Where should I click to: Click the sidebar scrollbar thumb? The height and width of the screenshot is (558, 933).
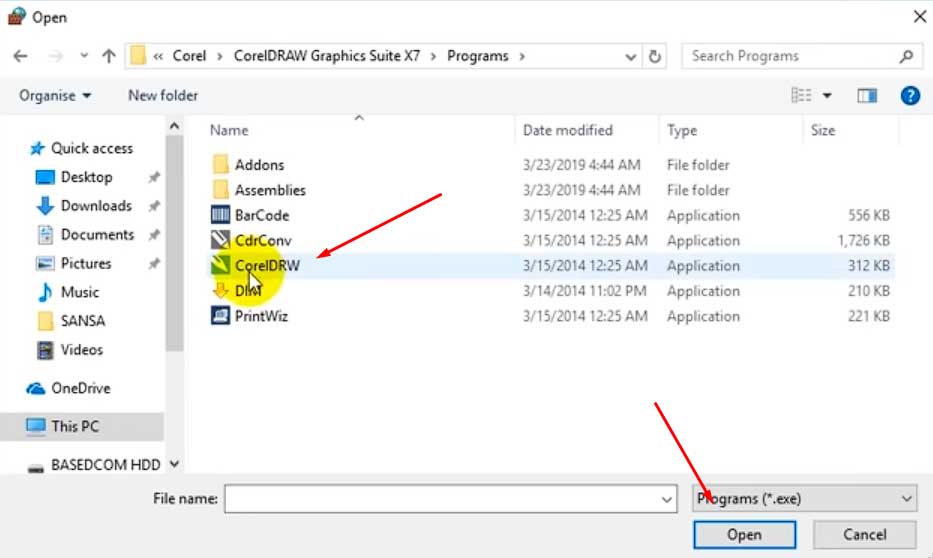[x=174, y=243]
